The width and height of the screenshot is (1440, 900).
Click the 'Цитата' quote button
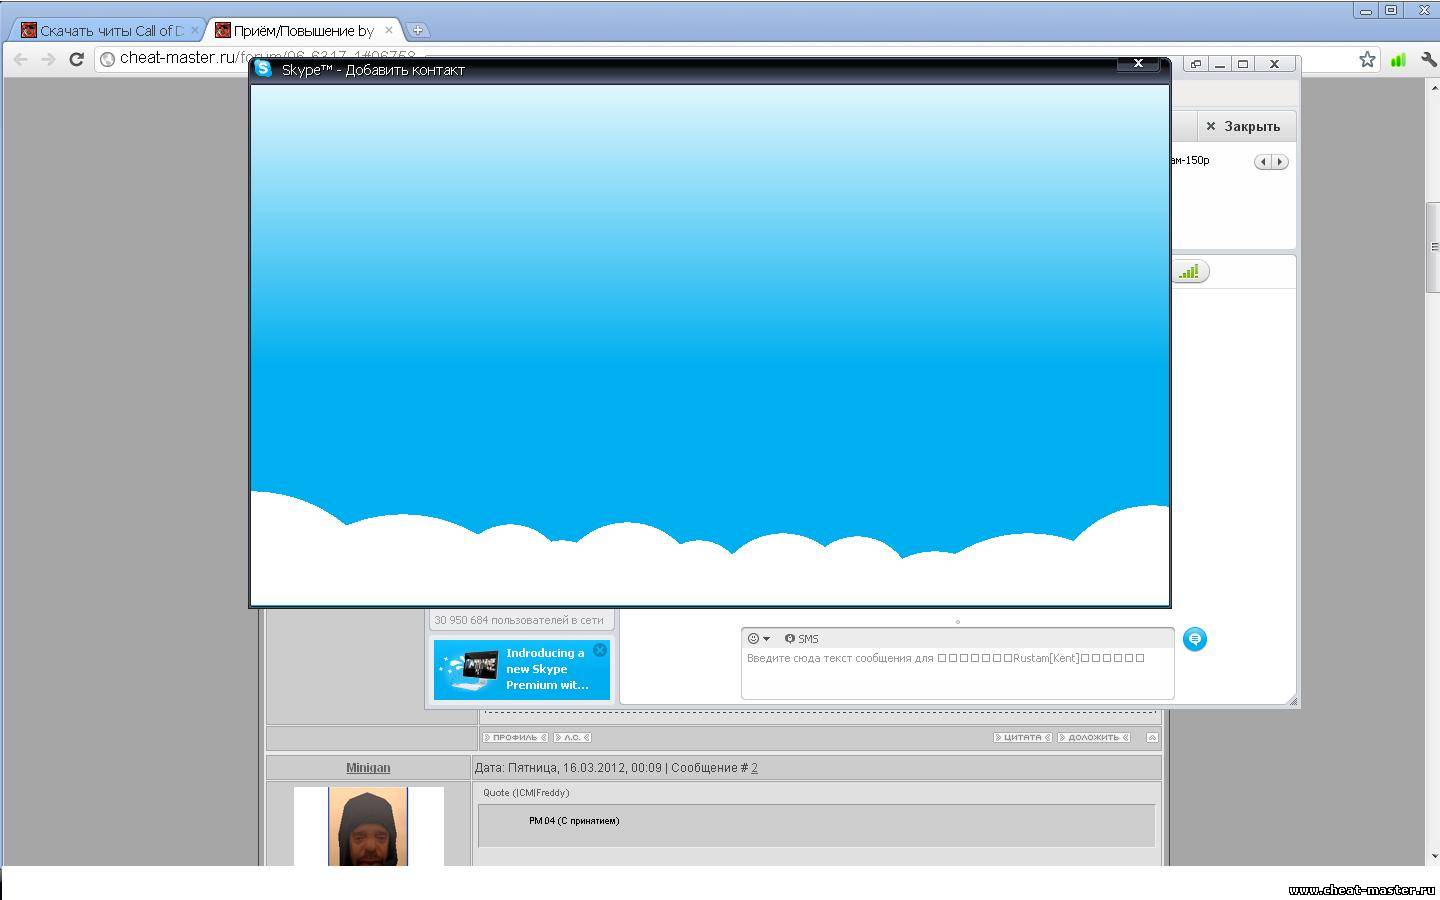(x=1022, y=738)
